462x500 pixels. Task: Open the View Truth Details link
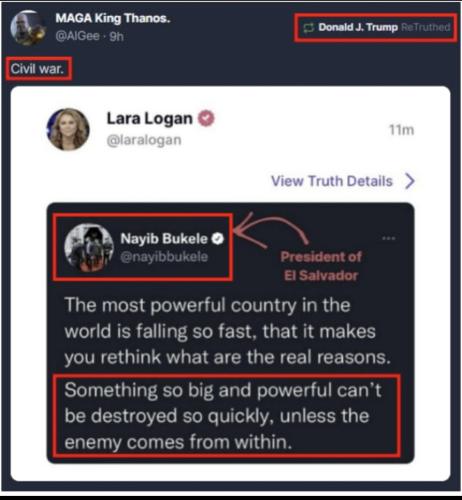click(332, 181)
